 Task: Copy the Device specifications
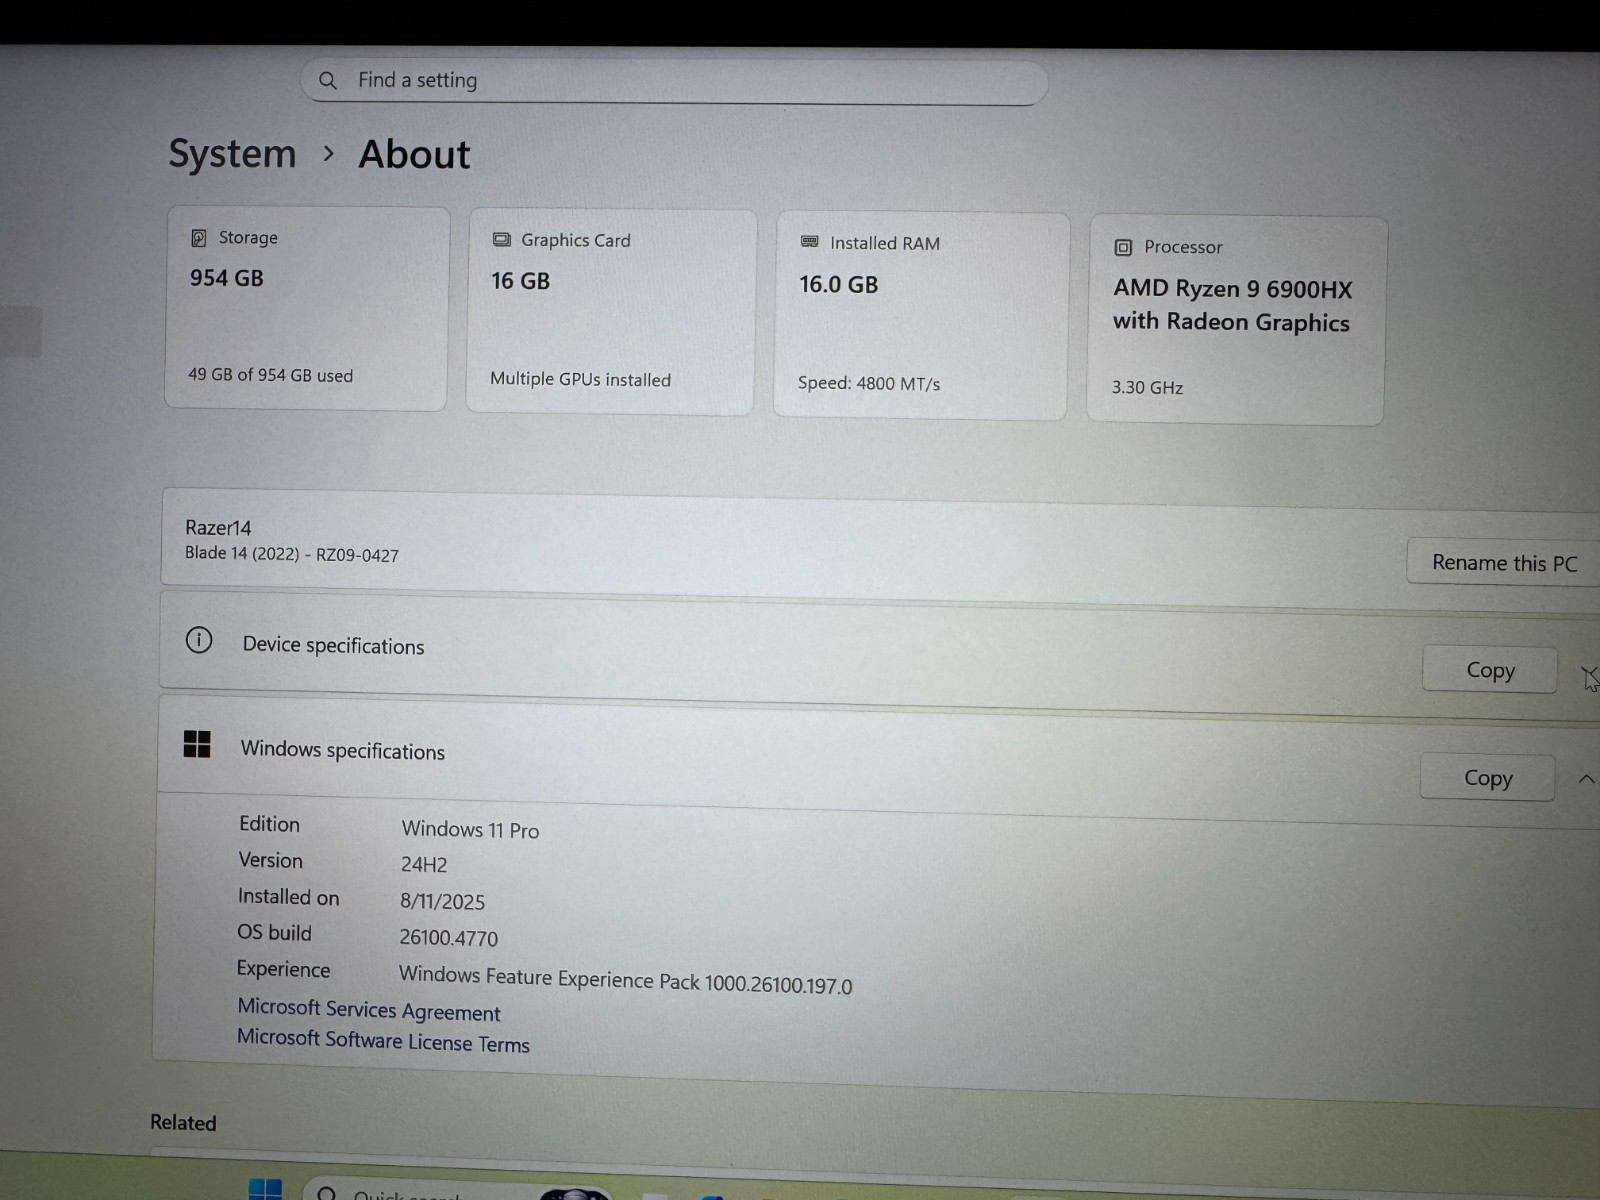(x=1490, y=670)
